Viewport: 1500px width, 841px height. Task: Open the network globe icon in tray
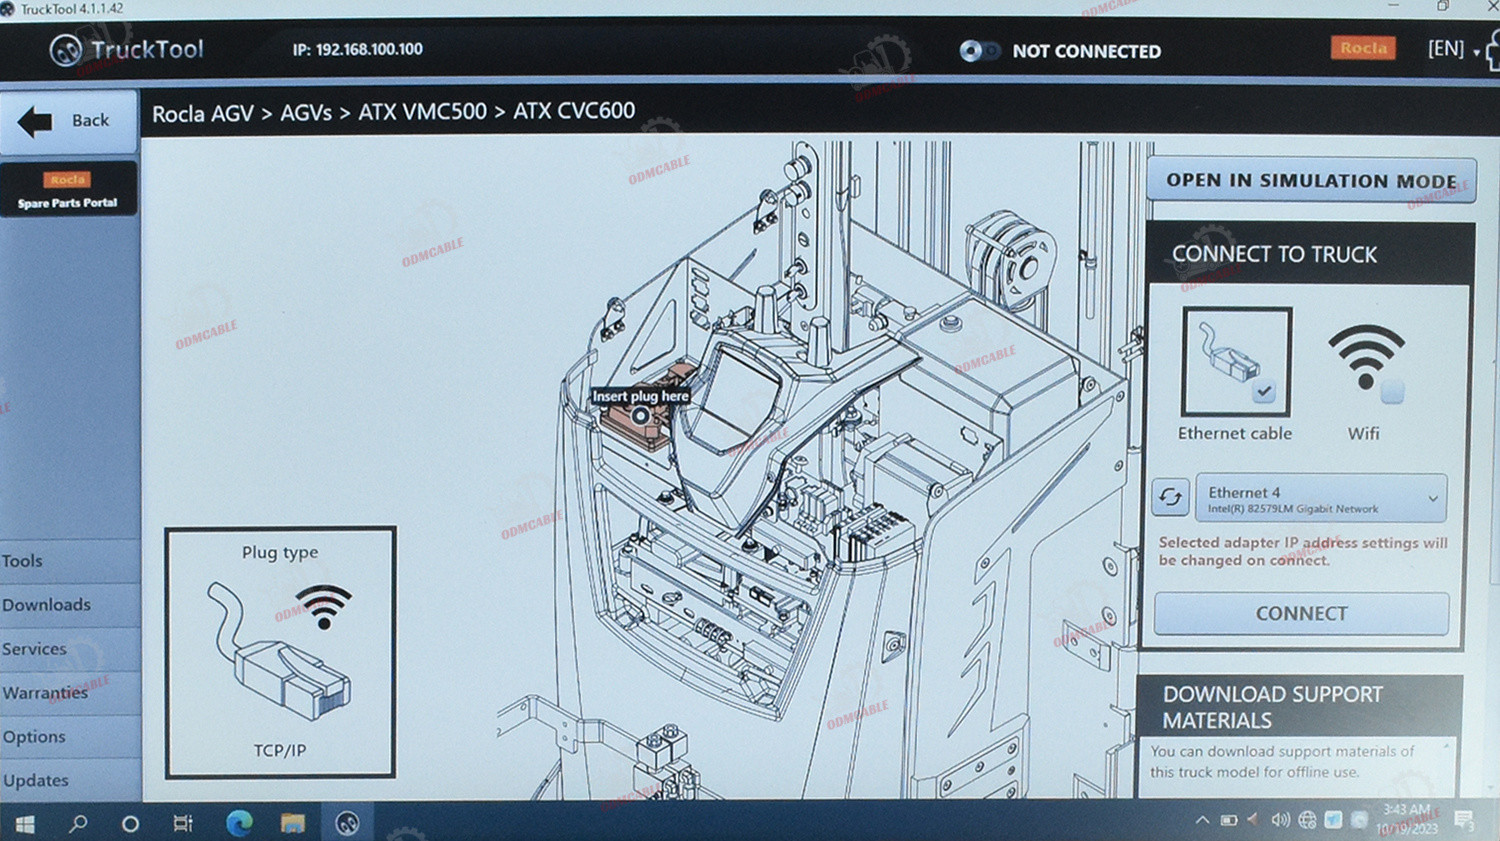(x=1307, y=820)
